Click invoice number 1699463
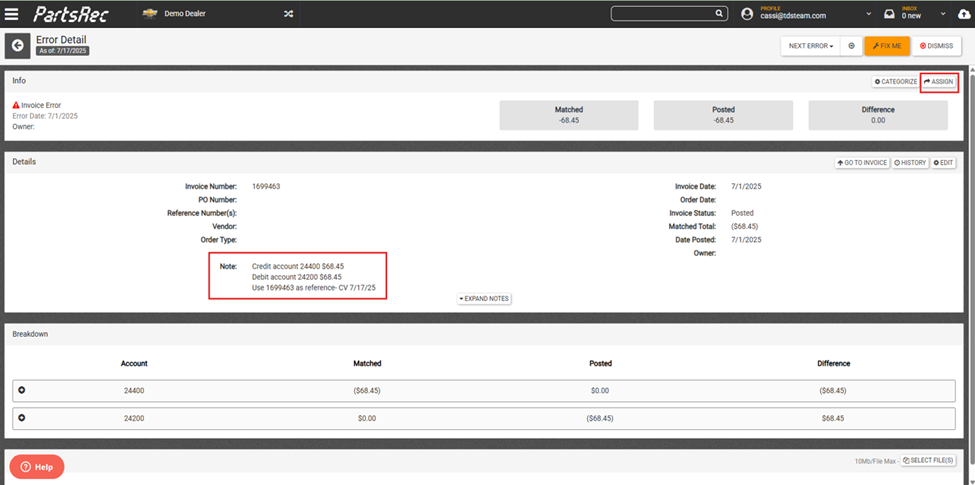The width and height of the screenshot is (975, 485). pyautogui.click(x=266, y=186)
